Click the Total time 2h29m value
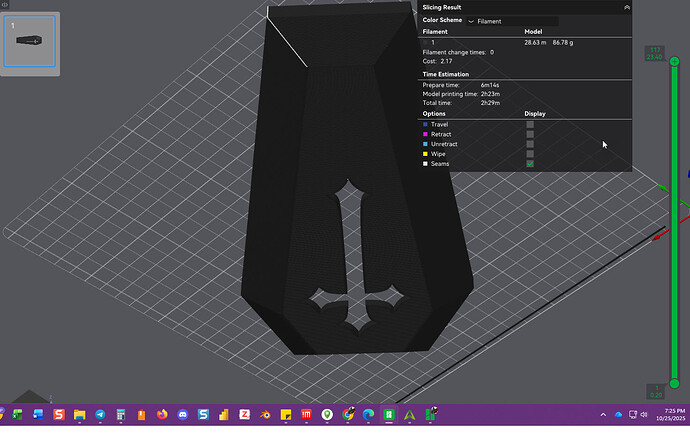This screenshot has width=690, height=445. click(490, 103)
